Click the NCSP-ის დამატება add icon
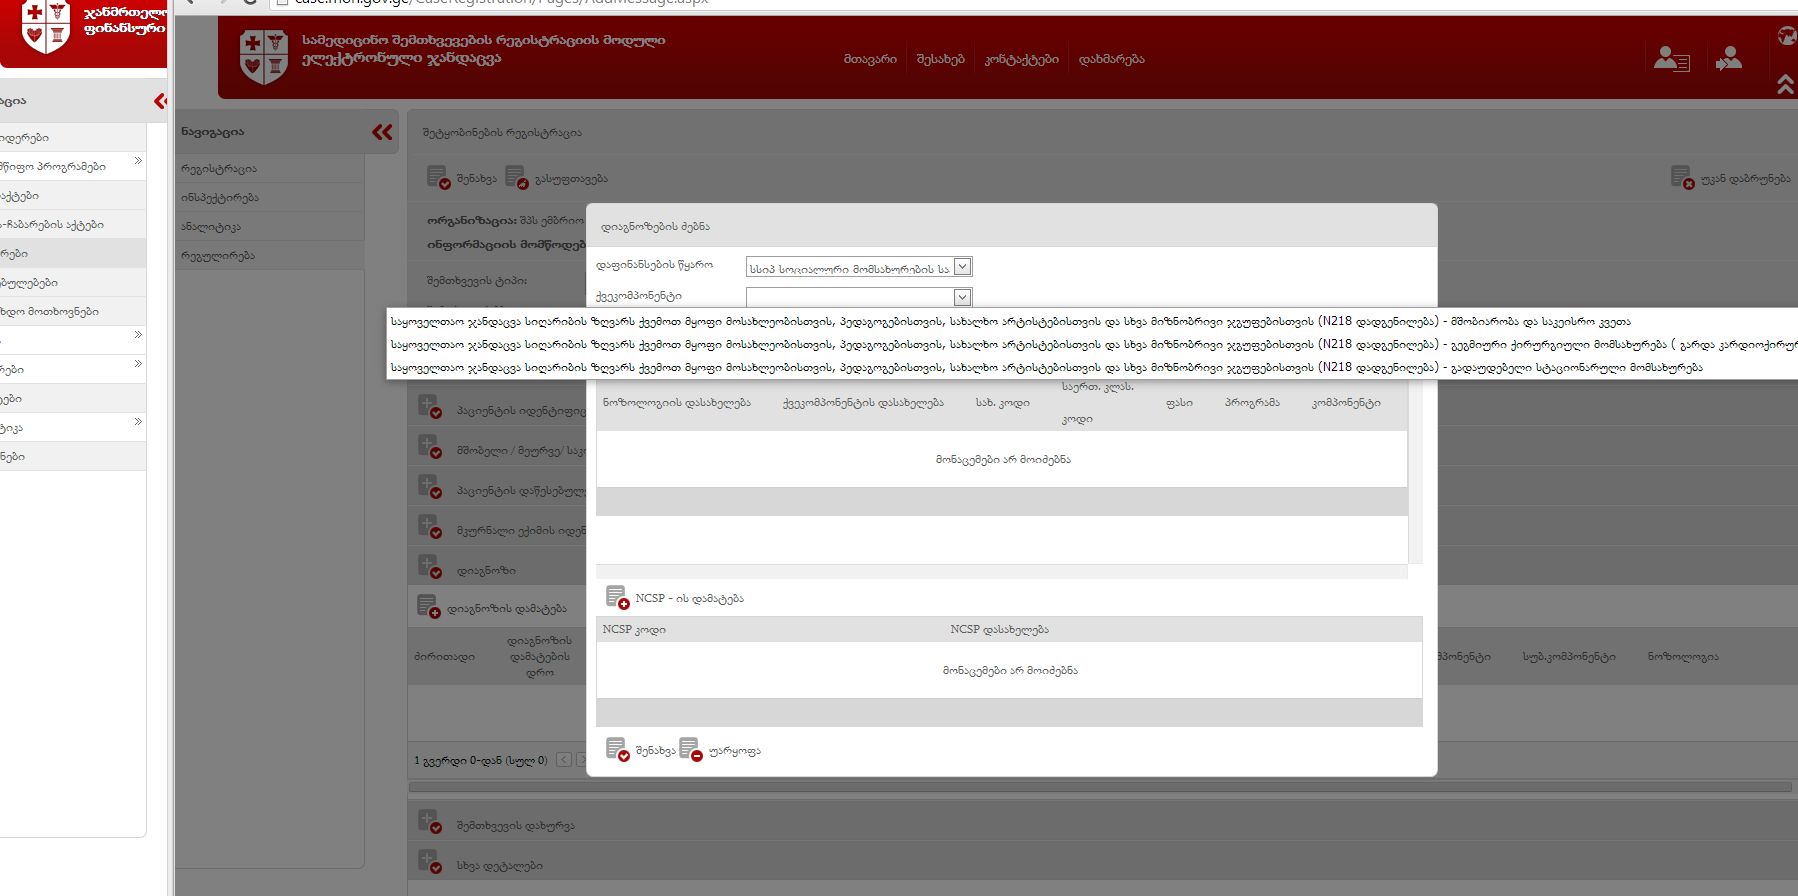 tap(617, 598)
